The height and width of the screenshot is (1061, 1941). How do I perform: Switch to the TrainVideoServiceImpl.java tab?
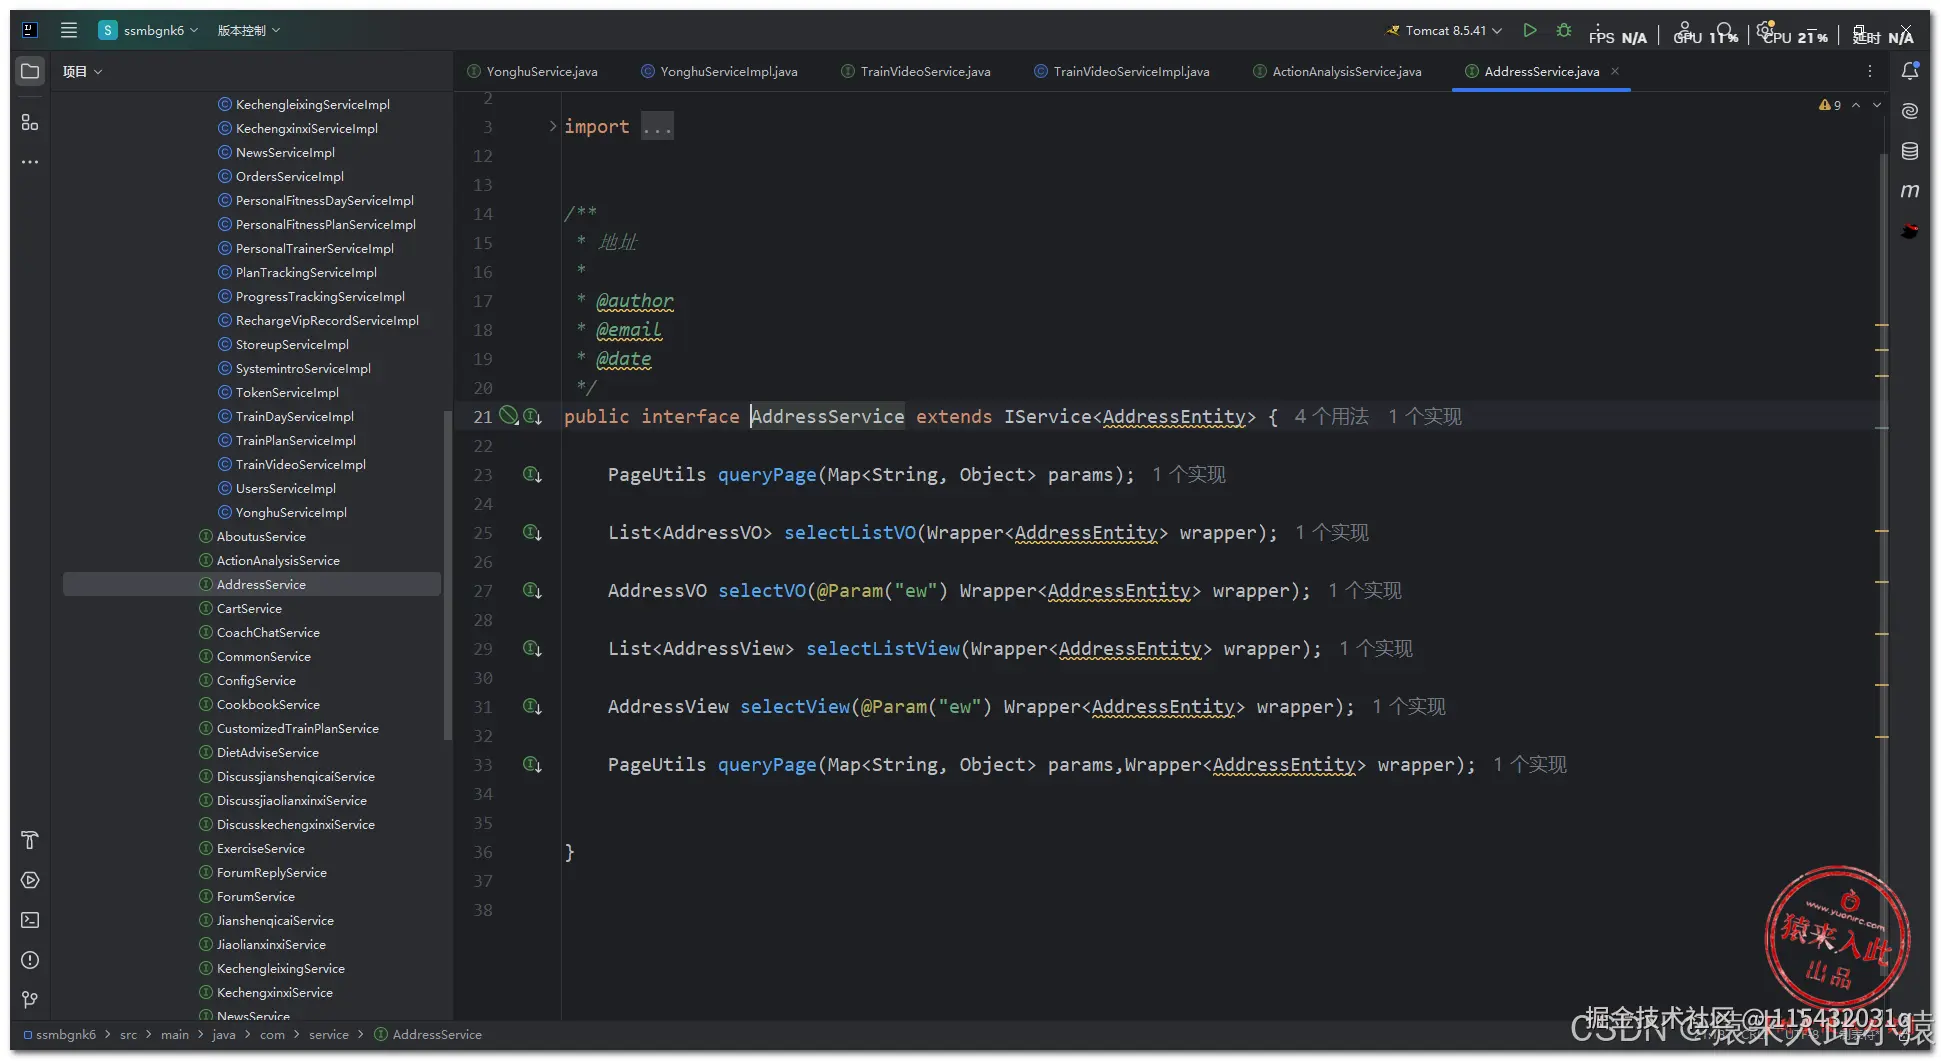pos(1122,71)
